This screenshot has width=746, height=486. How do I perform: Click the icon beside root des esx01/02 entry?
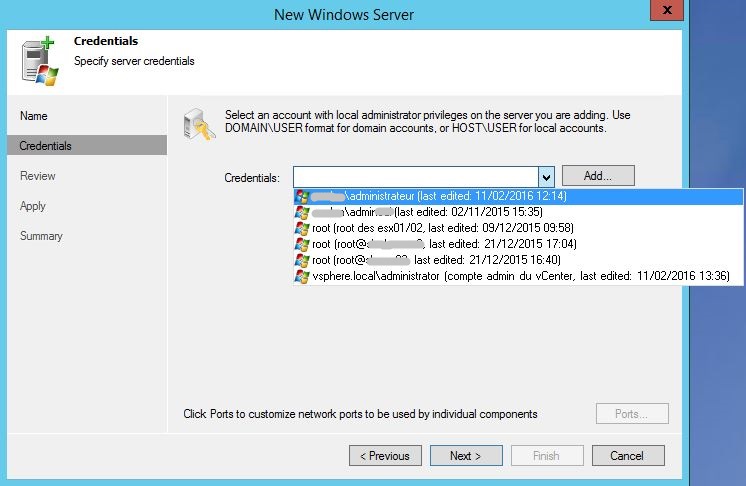pos(302,228)
